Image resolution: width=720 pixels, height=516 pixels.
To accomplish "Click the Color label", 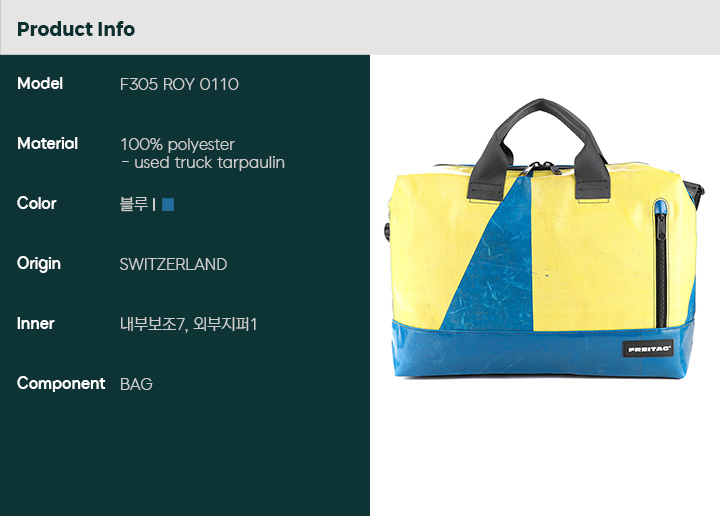I will point(37,203).
